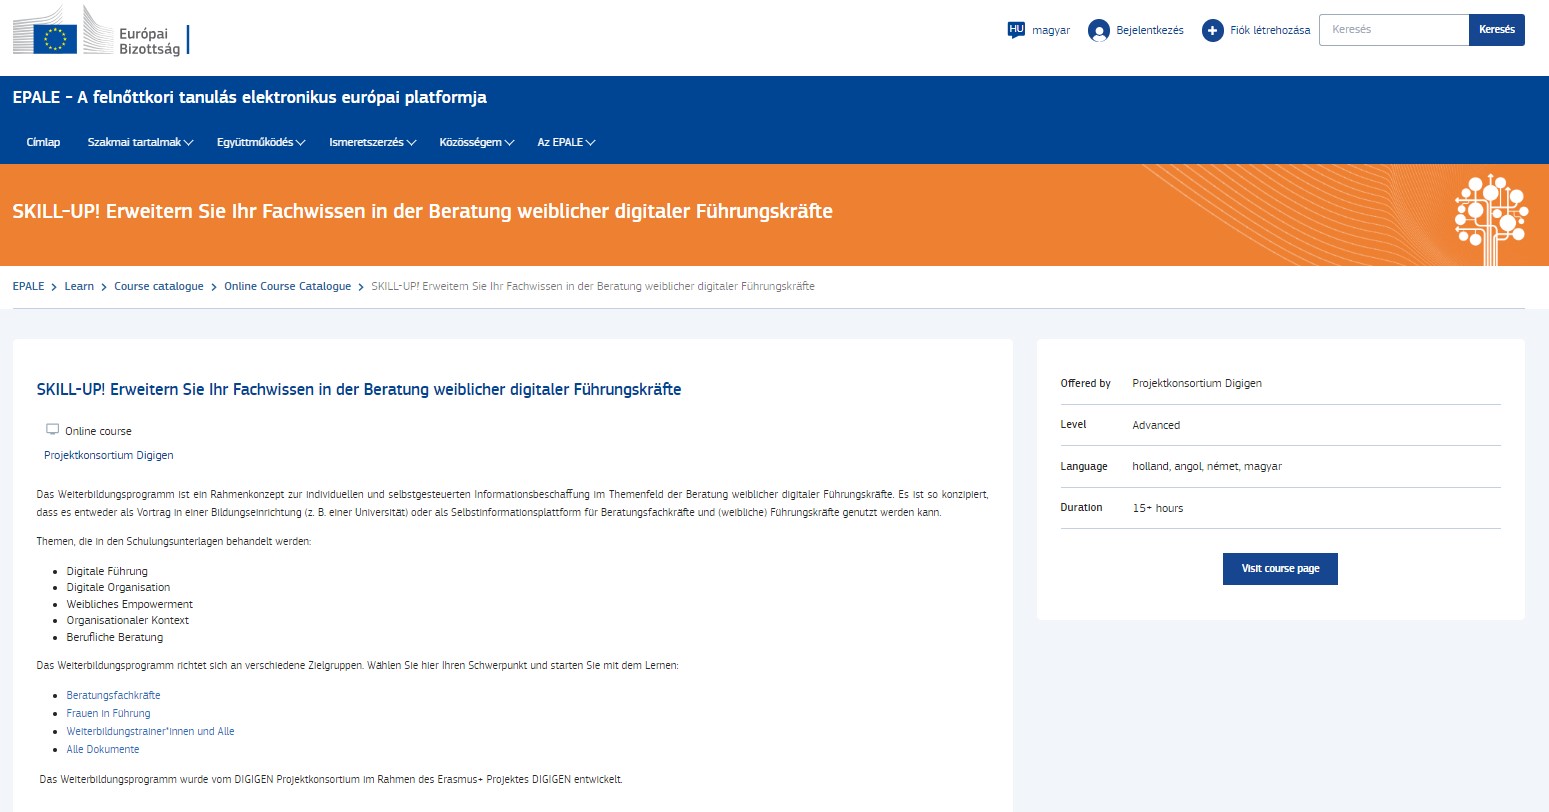Click the closing sentence about Erasmus+ Projektes DIGIGEN
The image size is (1549, 812).
click(331, 779)
